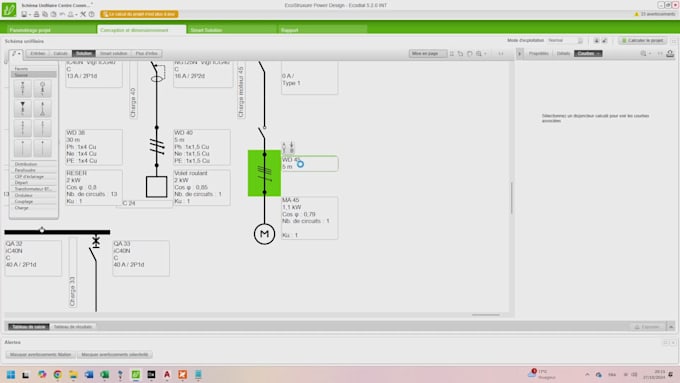Open the Mise en page dropdown
The height and width of the screenshot is (383, 680).
point(428,53)
